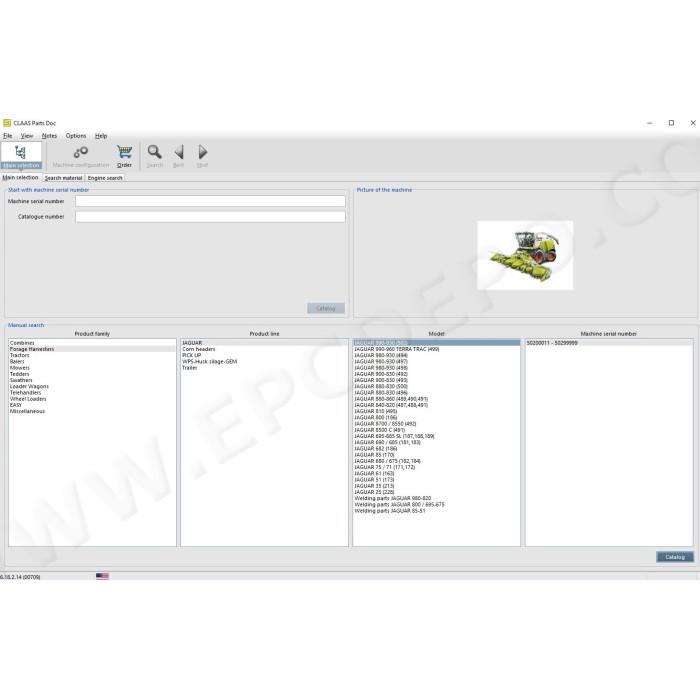700x700 pixels.
Task: Select Tractors in Product family
Action: tap(92, 355)
